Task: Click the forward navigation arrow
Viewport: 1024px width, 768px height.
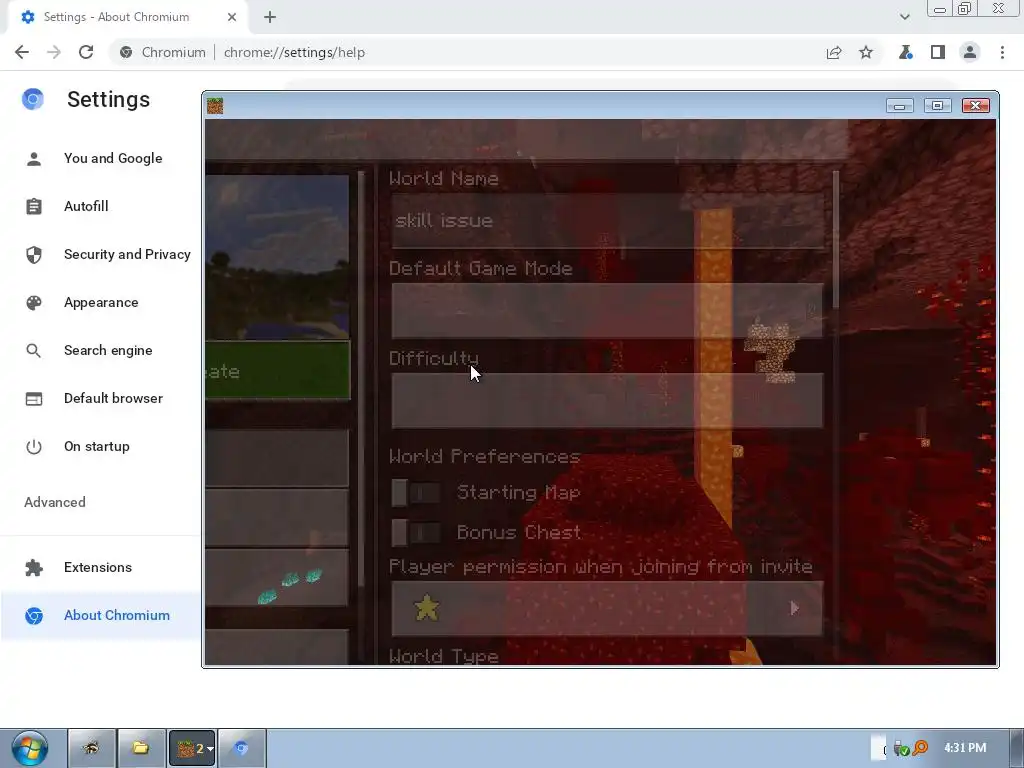Action: (54, 52)
